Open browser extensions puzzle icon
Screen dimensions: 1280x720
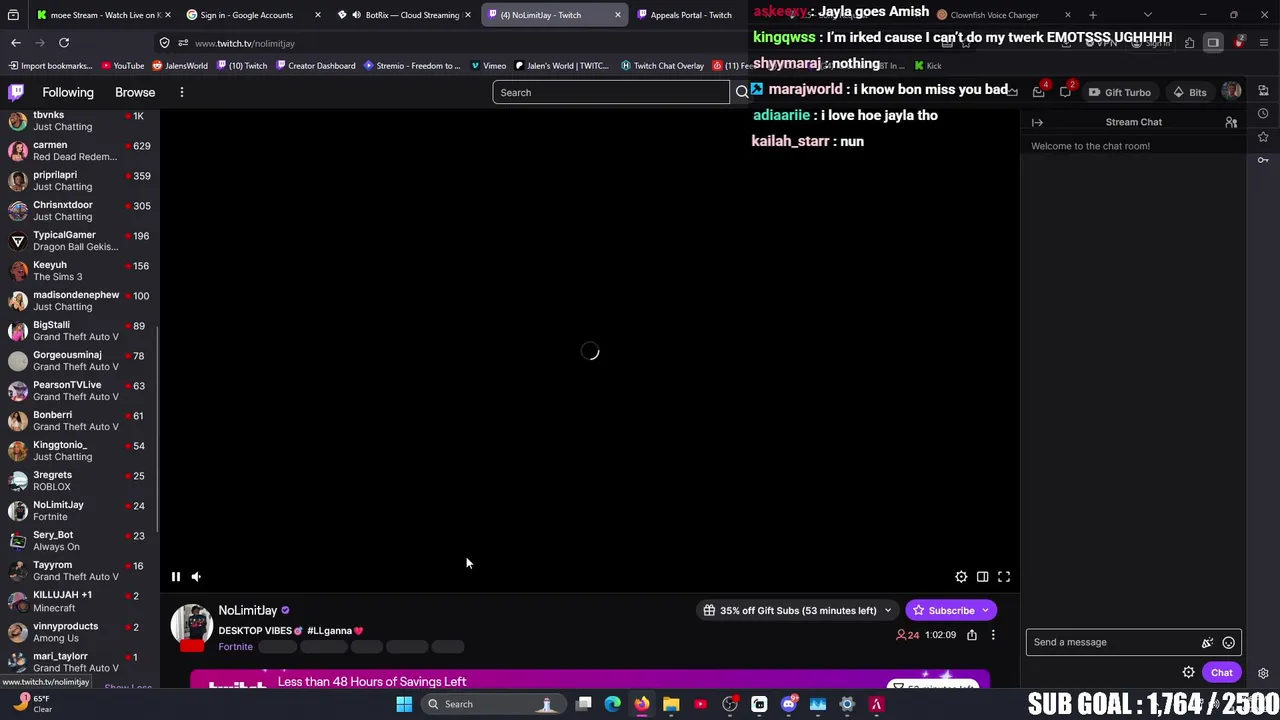pyautogui.click(x=1189, y=43)
